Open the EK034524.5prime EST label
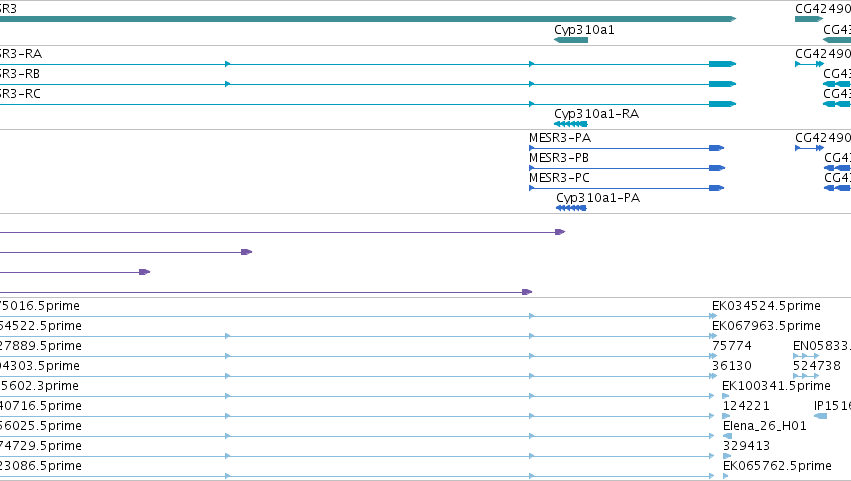This screenshot has height=481, width=851. [766, 306]
